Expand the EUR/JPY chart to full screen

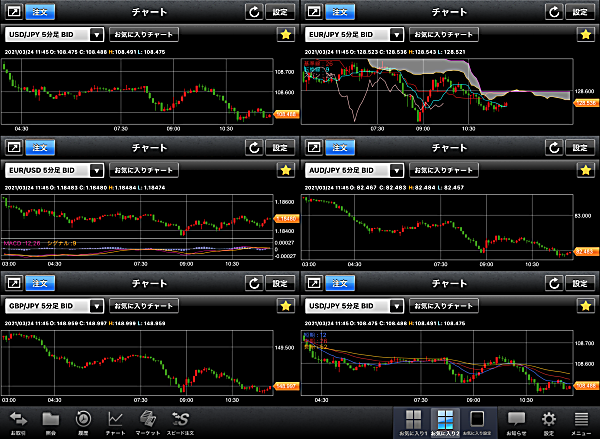click(x=314, y=12)
